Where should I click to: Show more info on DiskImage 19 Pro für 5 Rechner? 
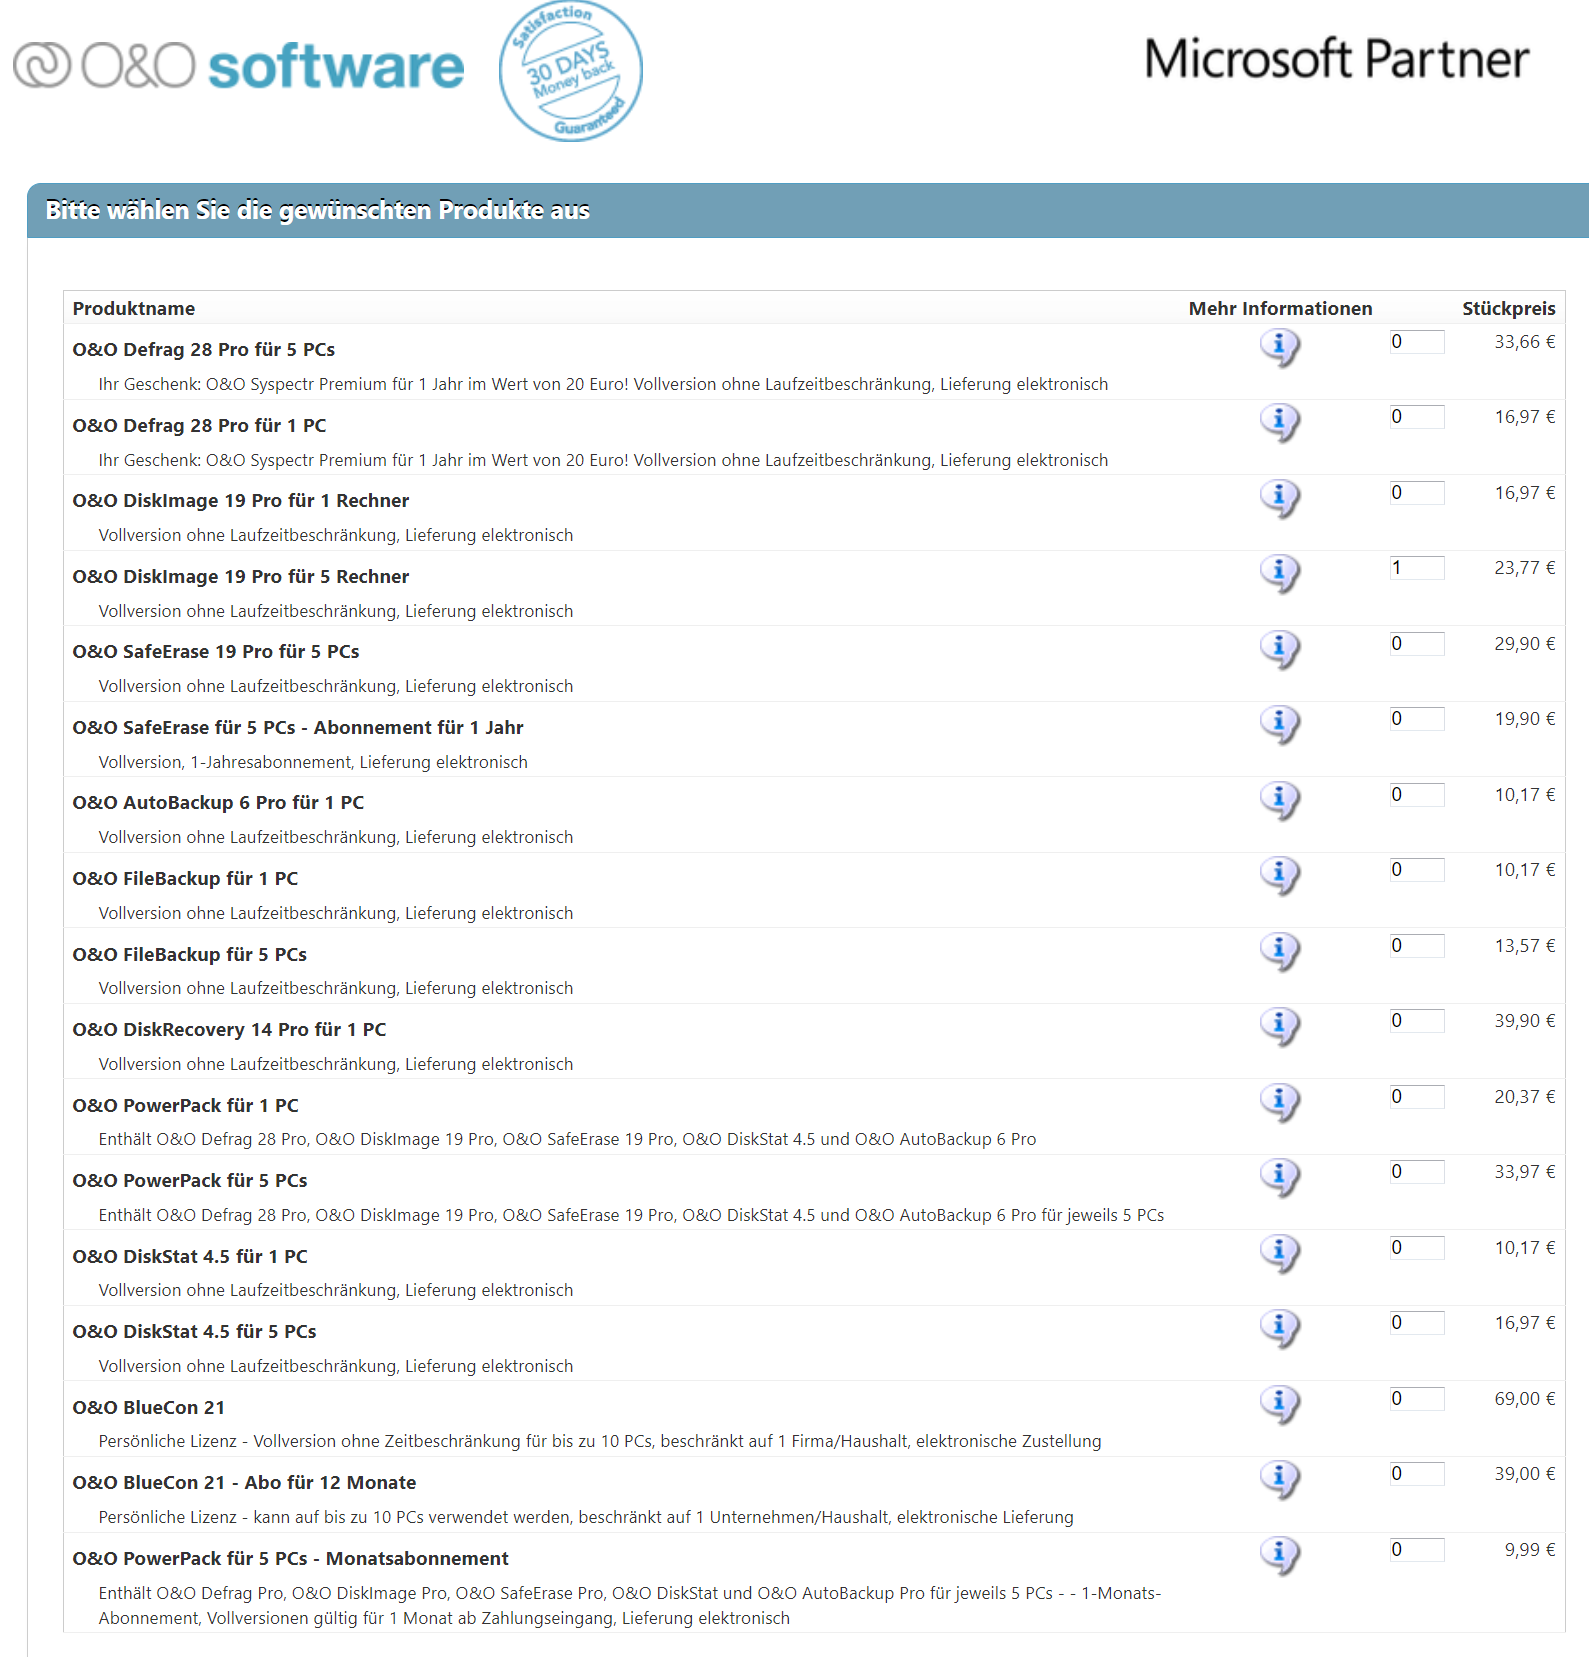pyautogui.click(x=1279, y=574)
